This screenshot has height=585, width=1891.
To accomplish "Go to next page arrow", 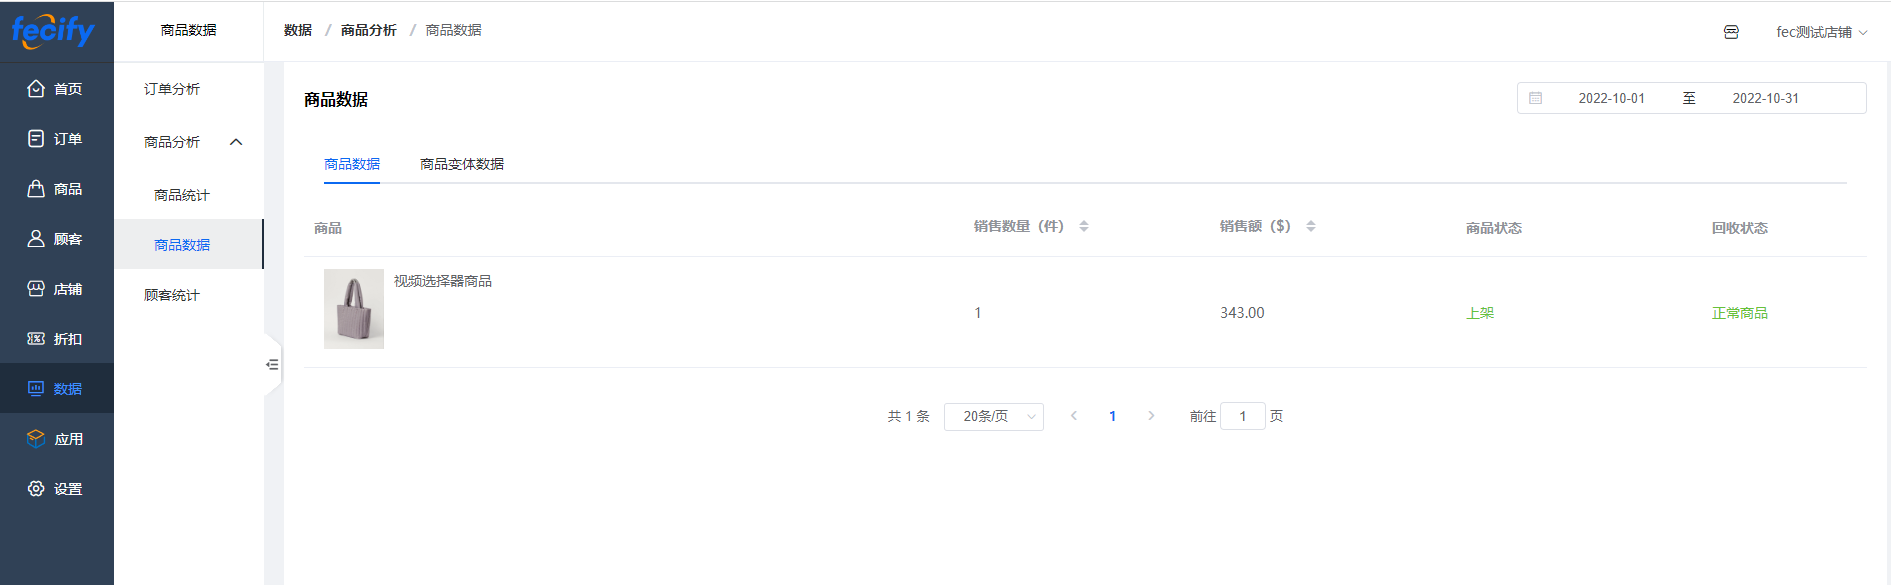I will [x=1151, y=416].
